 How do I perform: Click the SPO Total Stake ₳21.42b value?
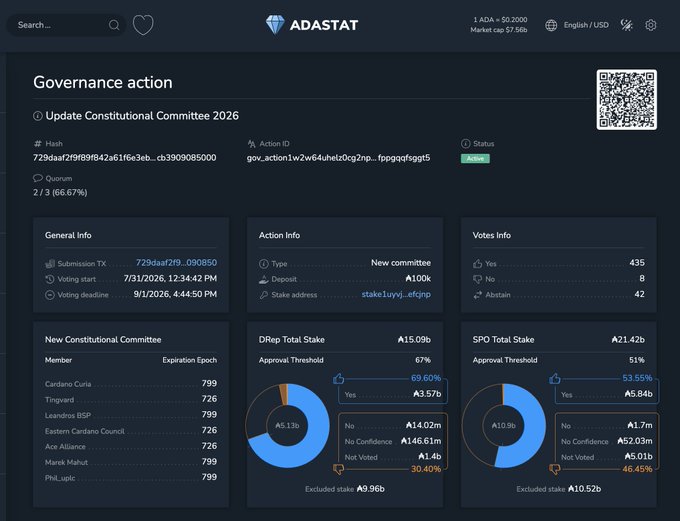tap(628, 340)
